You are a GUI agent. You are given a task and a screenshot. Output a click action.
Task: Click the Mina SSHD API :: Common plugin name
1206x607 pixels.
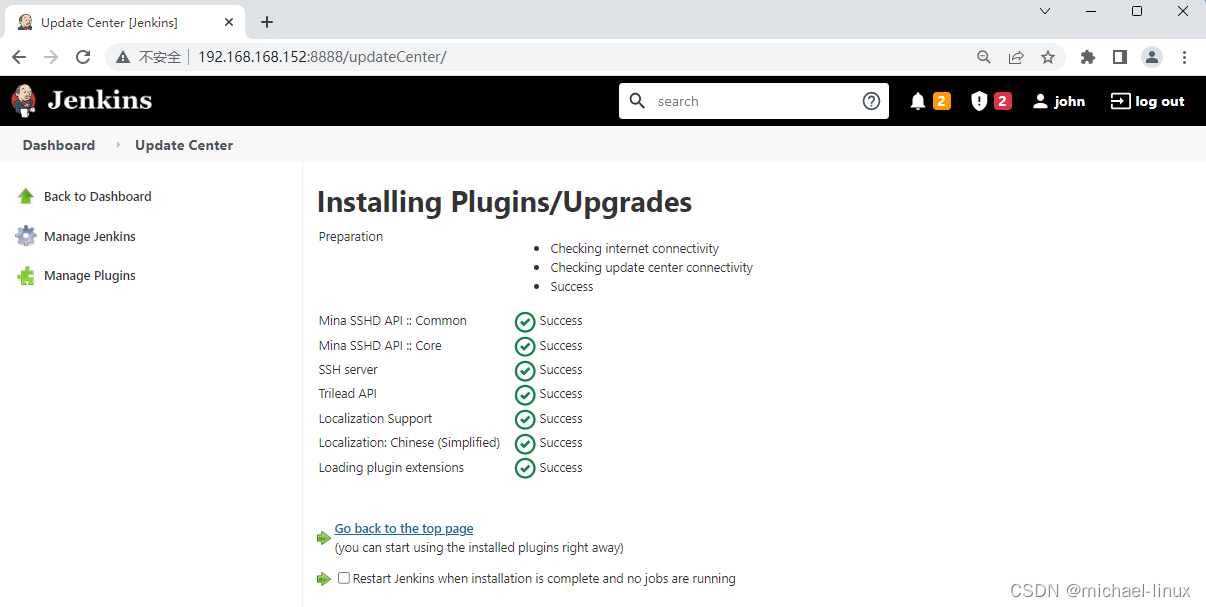pyautogui.click(x=393, y=321)
